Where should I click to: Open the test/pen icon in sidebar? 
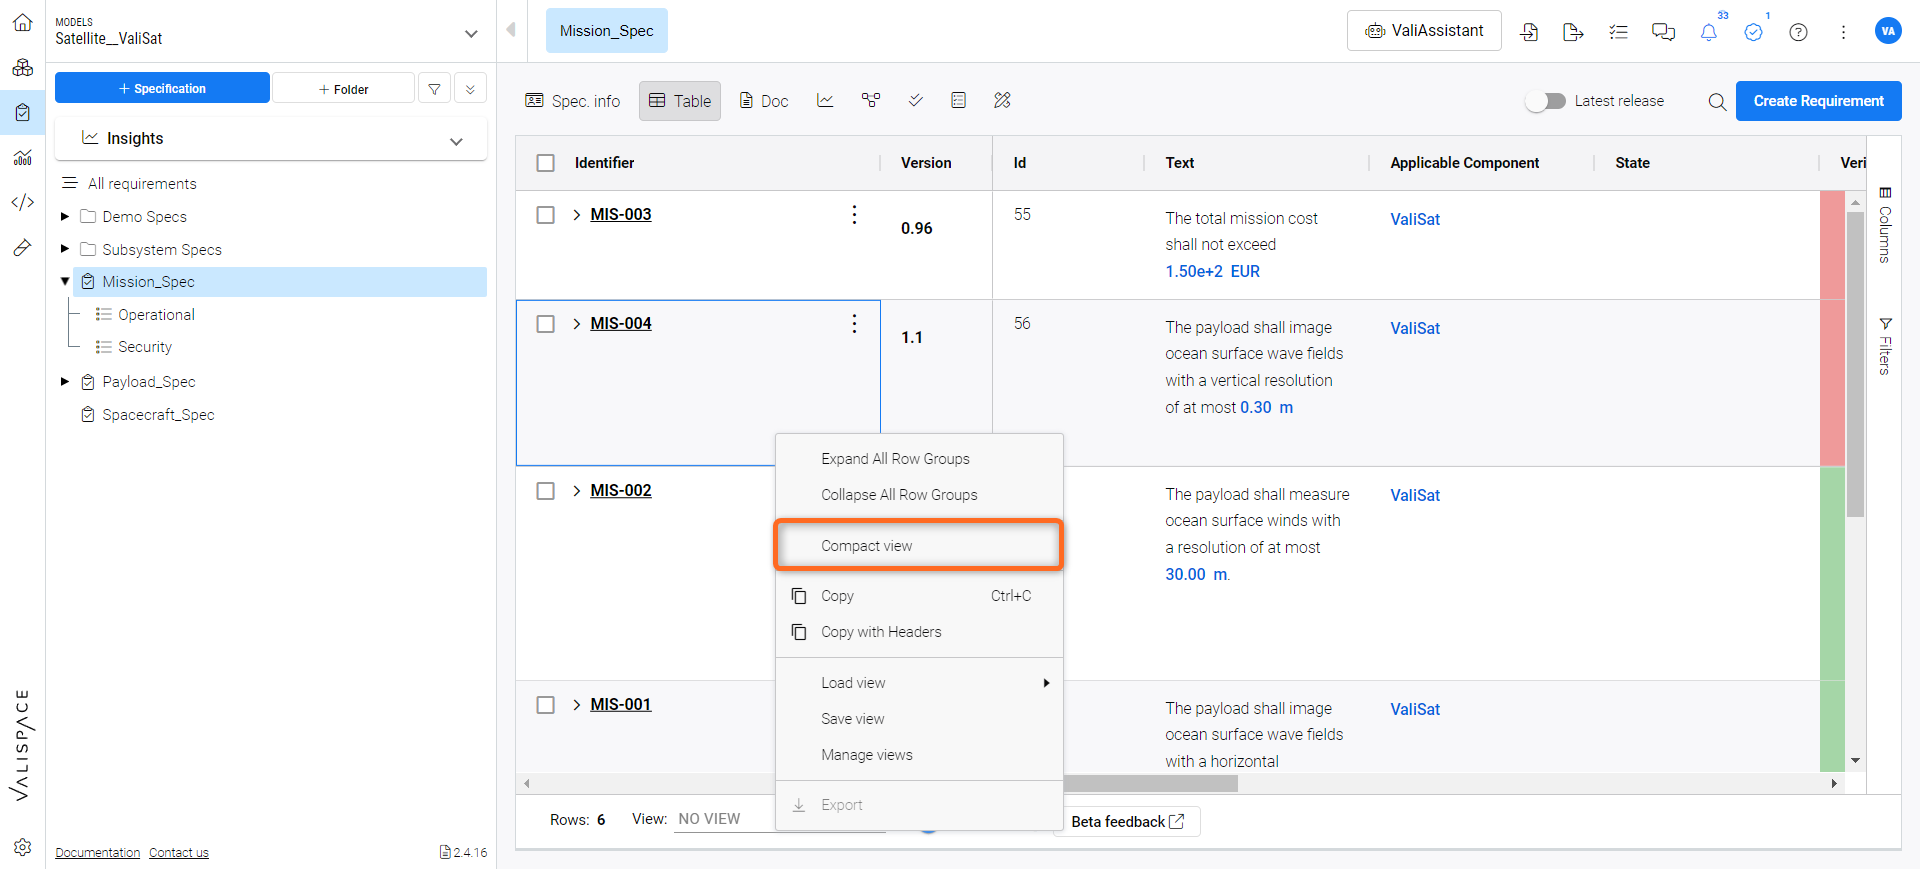tap(22, 247)
